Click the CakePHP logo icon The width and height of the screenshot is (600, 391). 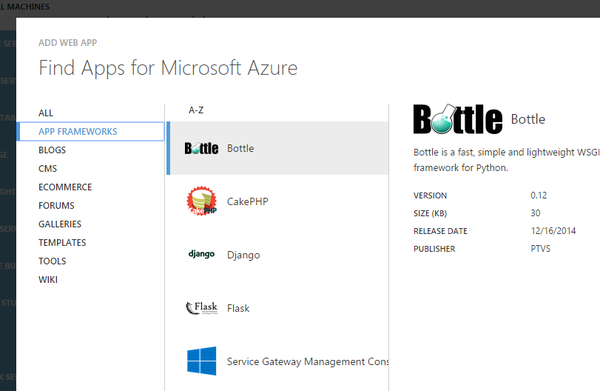point(202,201)
